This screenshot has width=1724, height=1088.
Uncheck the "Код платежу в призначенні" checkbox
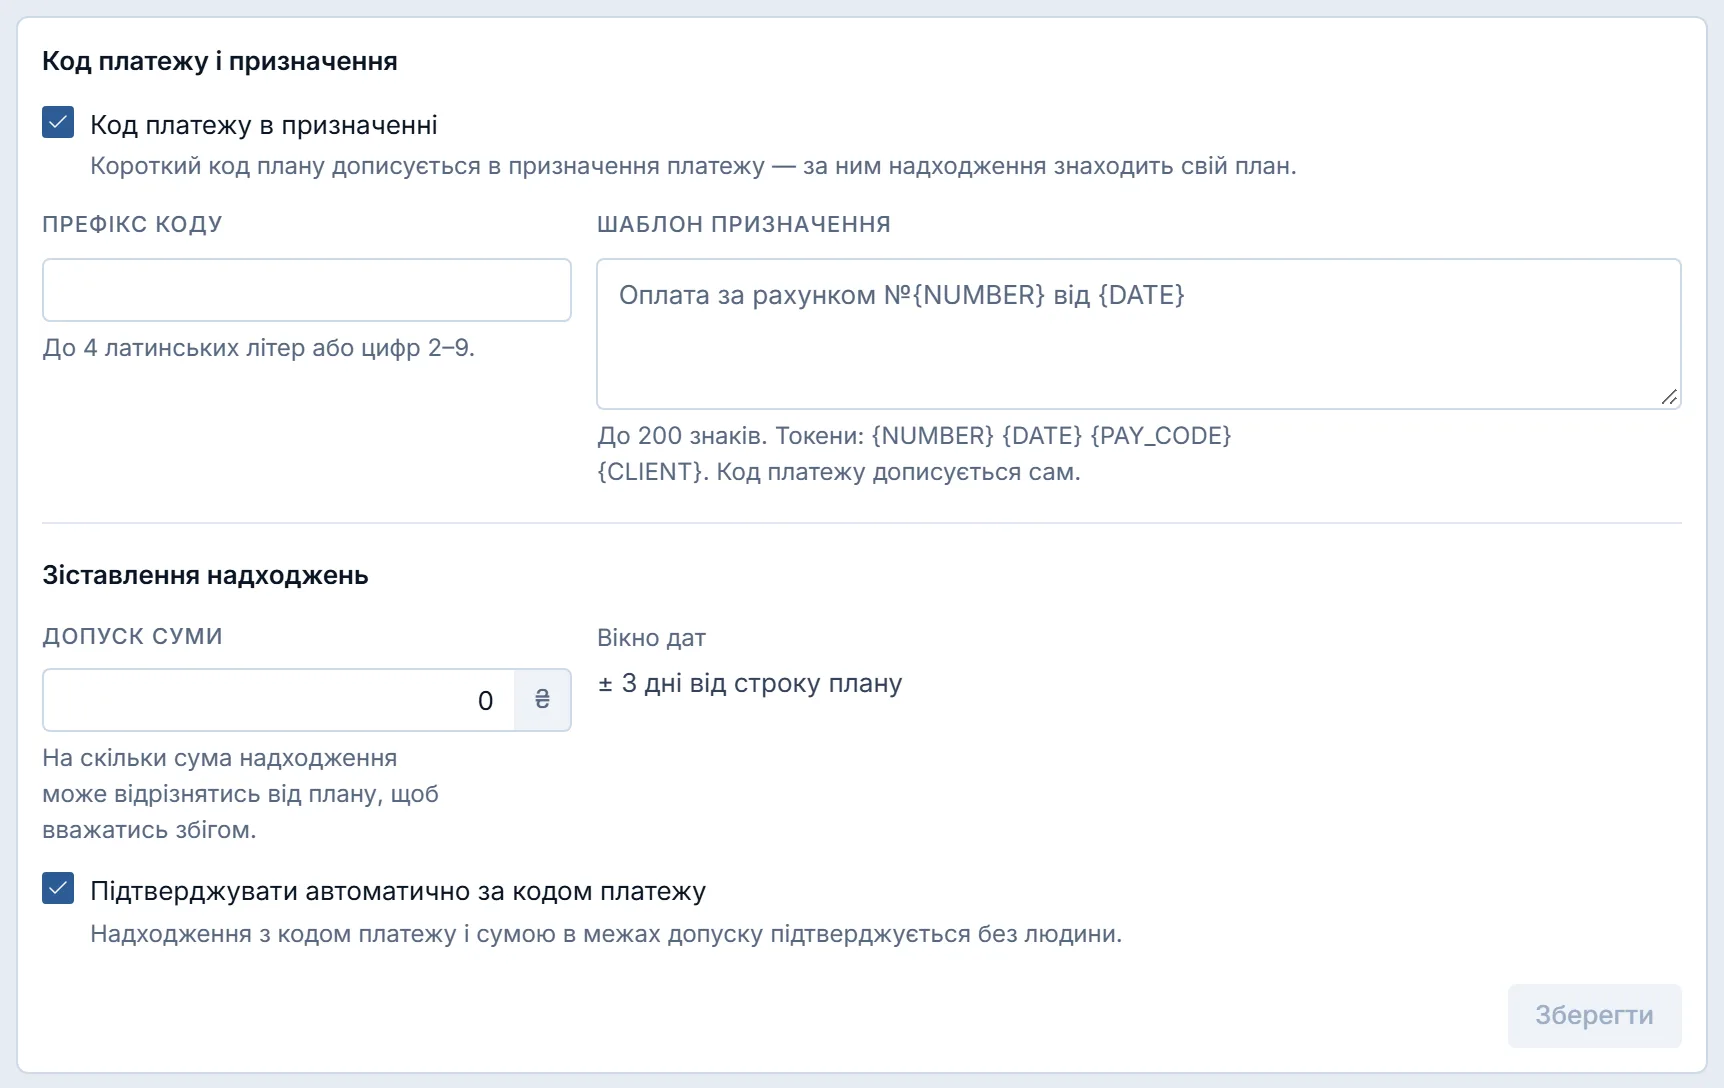tap(58, 123)
